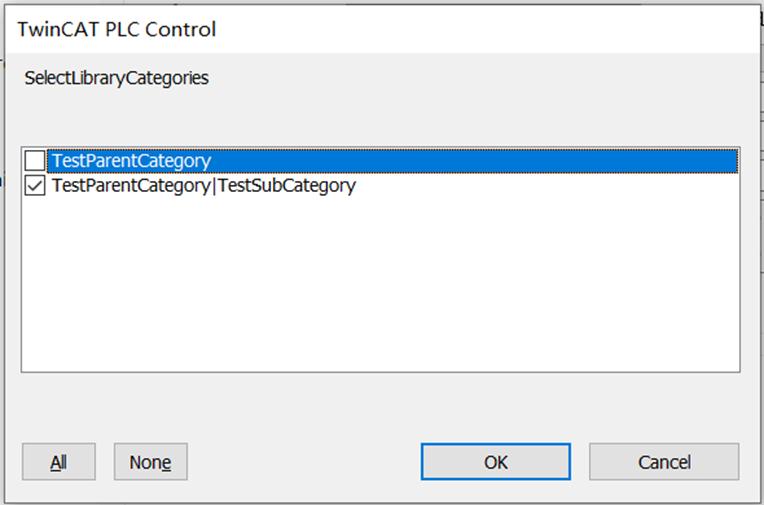Click empty title bar area right of the title
The image size is (764, 505).
coord(500,29)
